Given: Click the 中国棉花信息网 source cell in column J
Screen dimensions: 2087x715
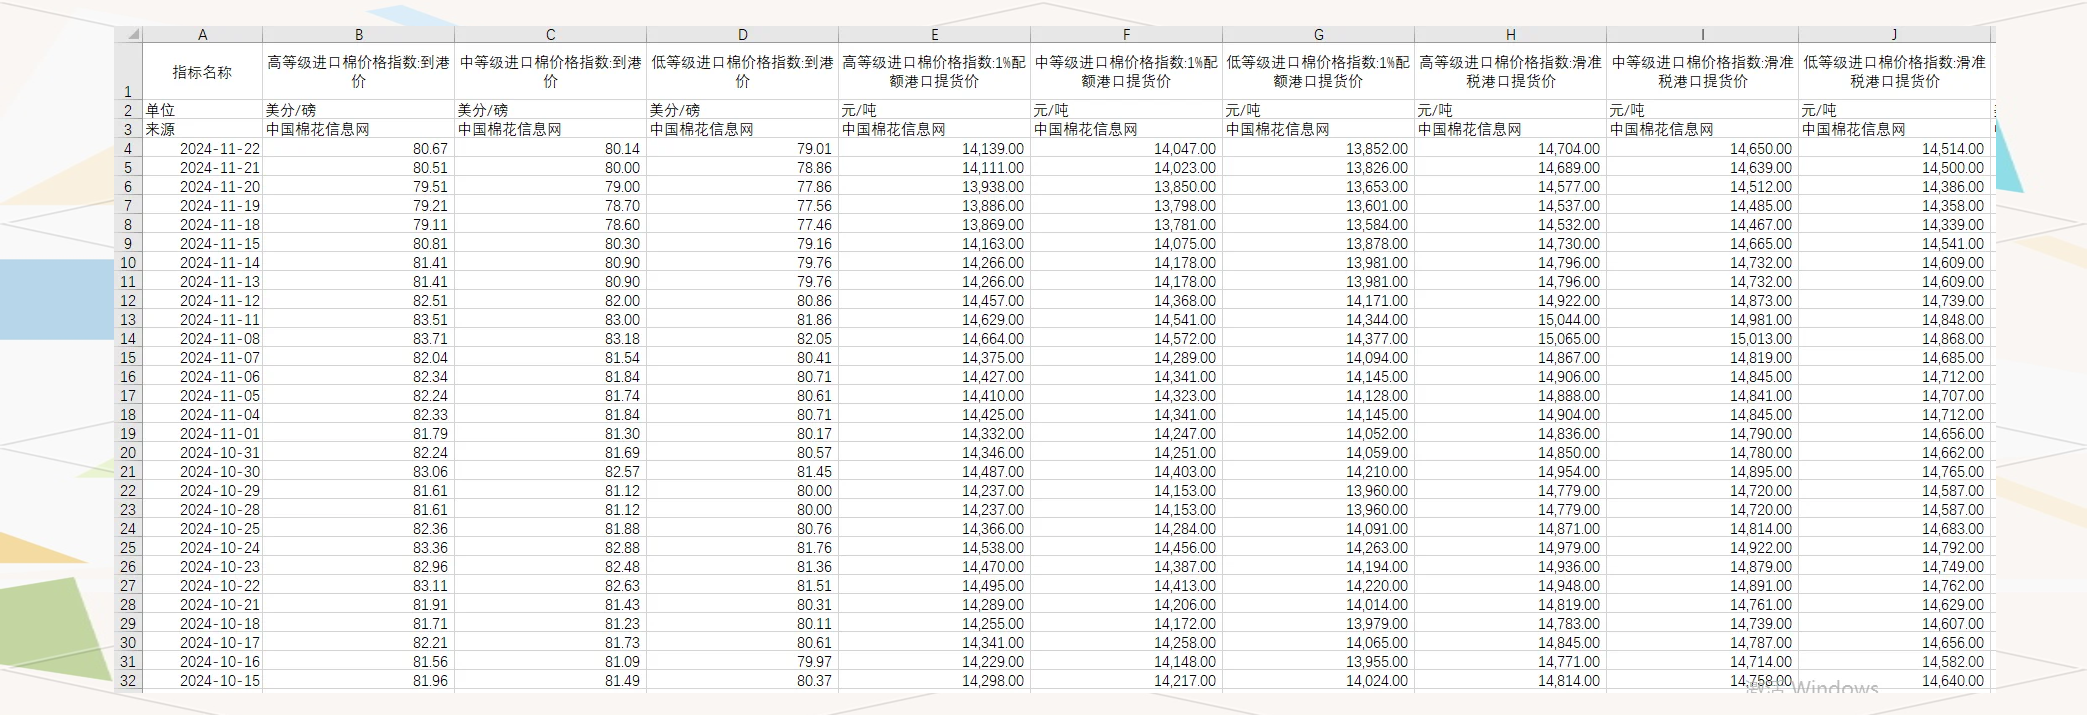Looking at the screenshot, I should (x=1894, y=129).
